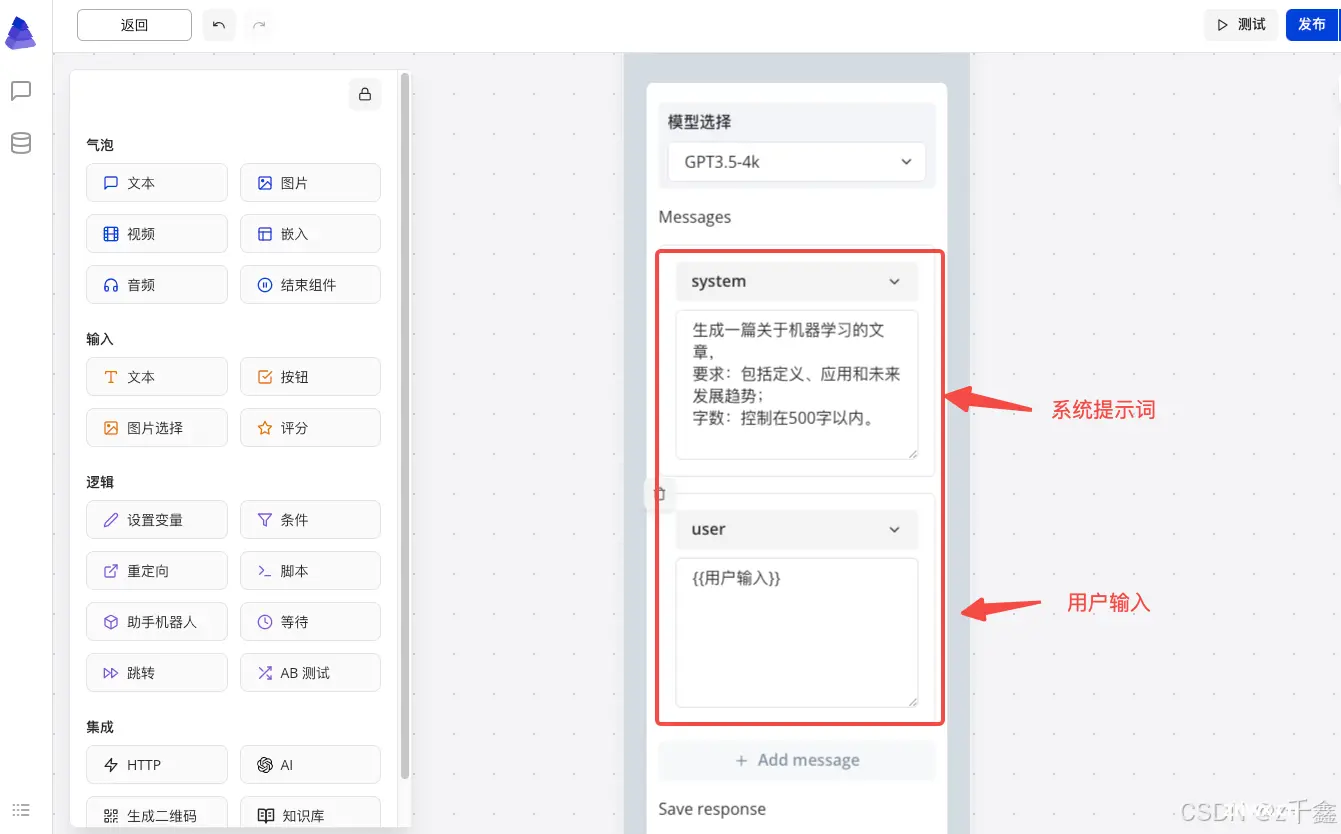Add a 图片 bubble block
Viewport: 1341px width, 834px height.
[310, 183]
